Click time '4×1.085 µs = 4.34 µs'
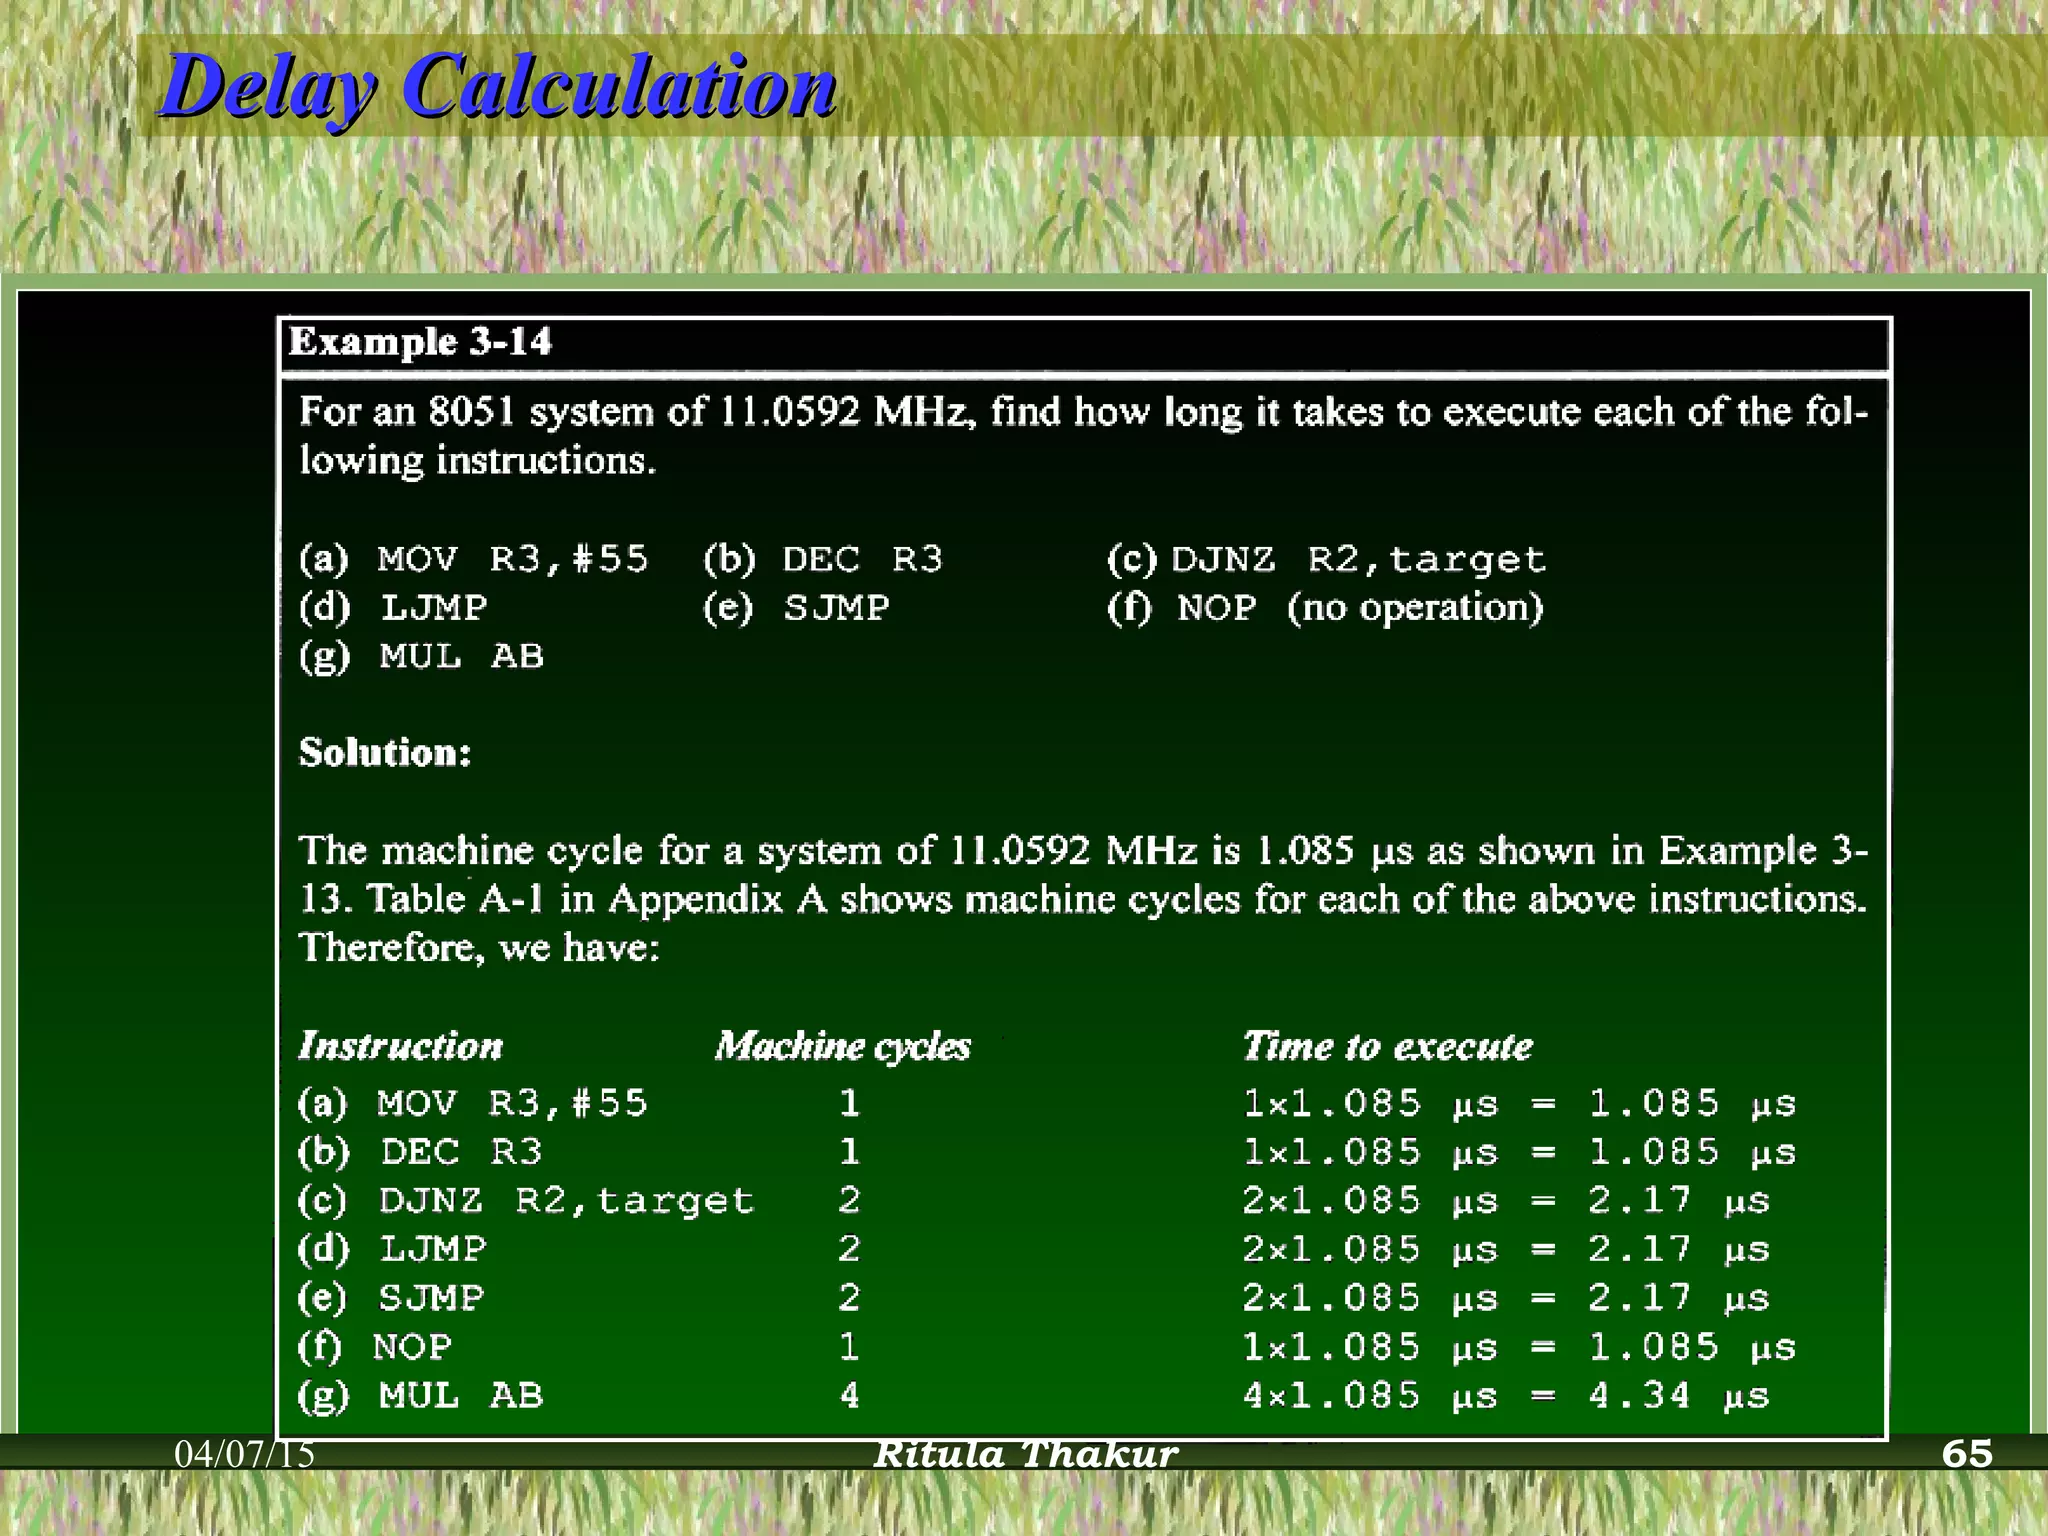This screenshot has height=1536, width=2048. 1506,1395
